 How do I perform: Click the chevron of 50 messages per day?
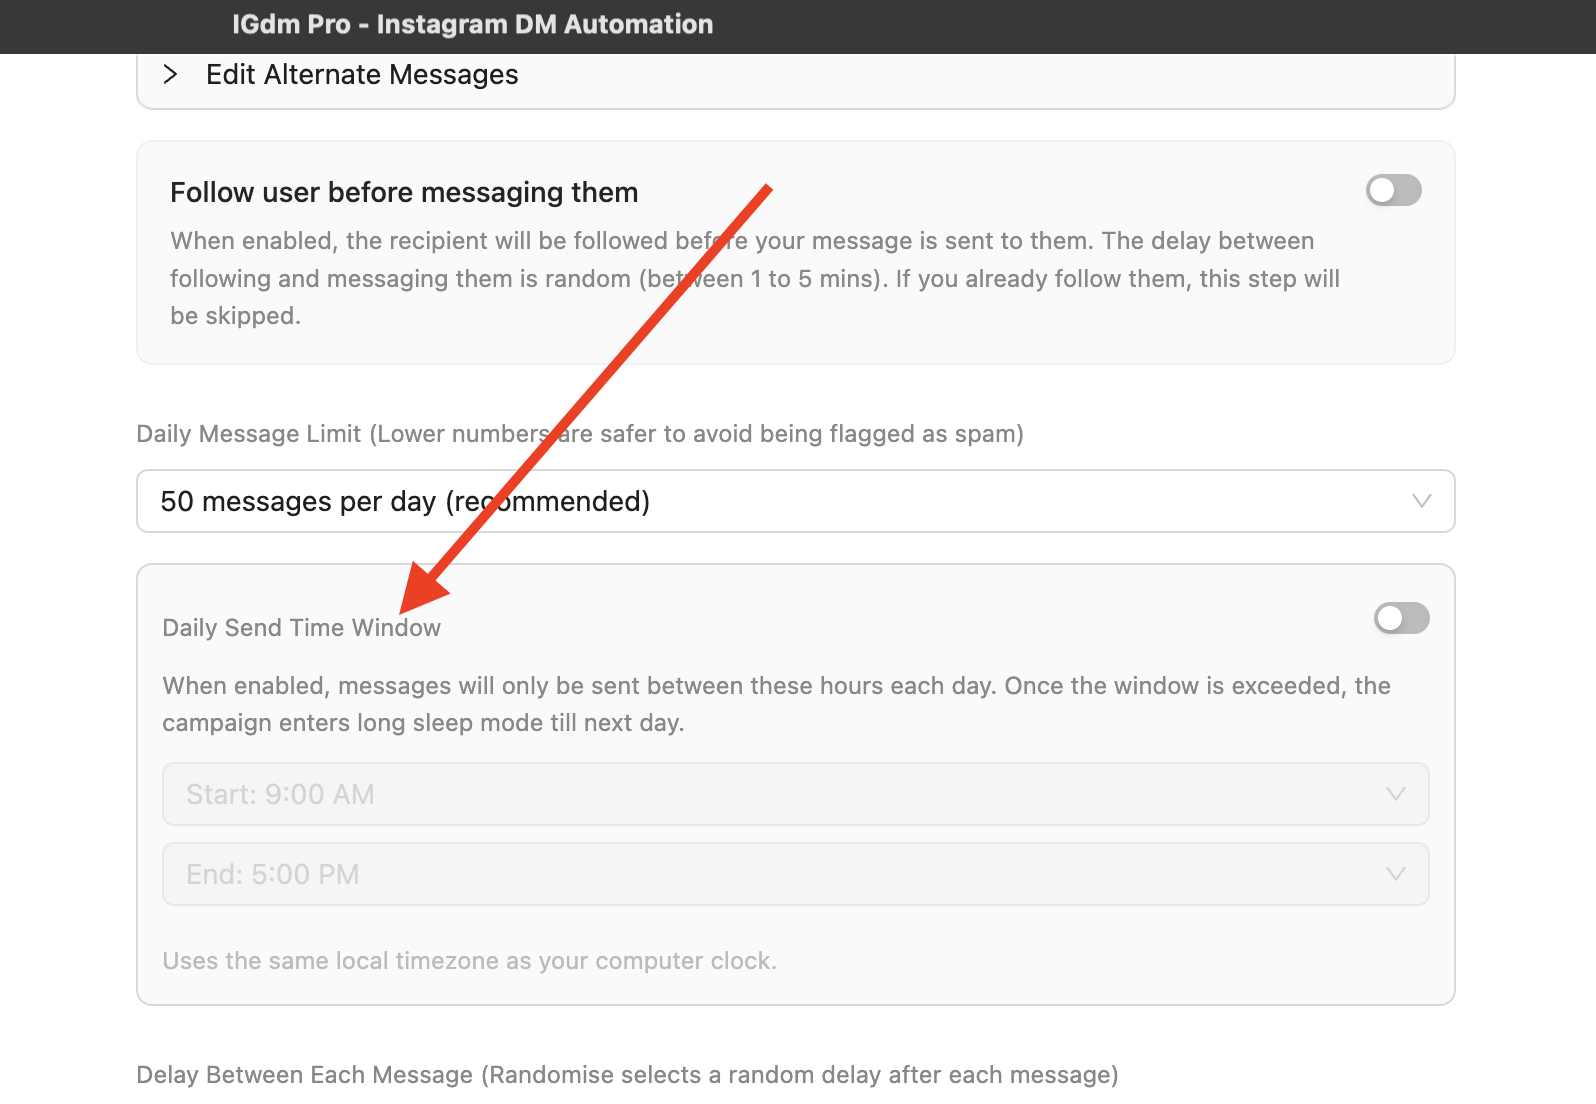[x=1421, y=501]
